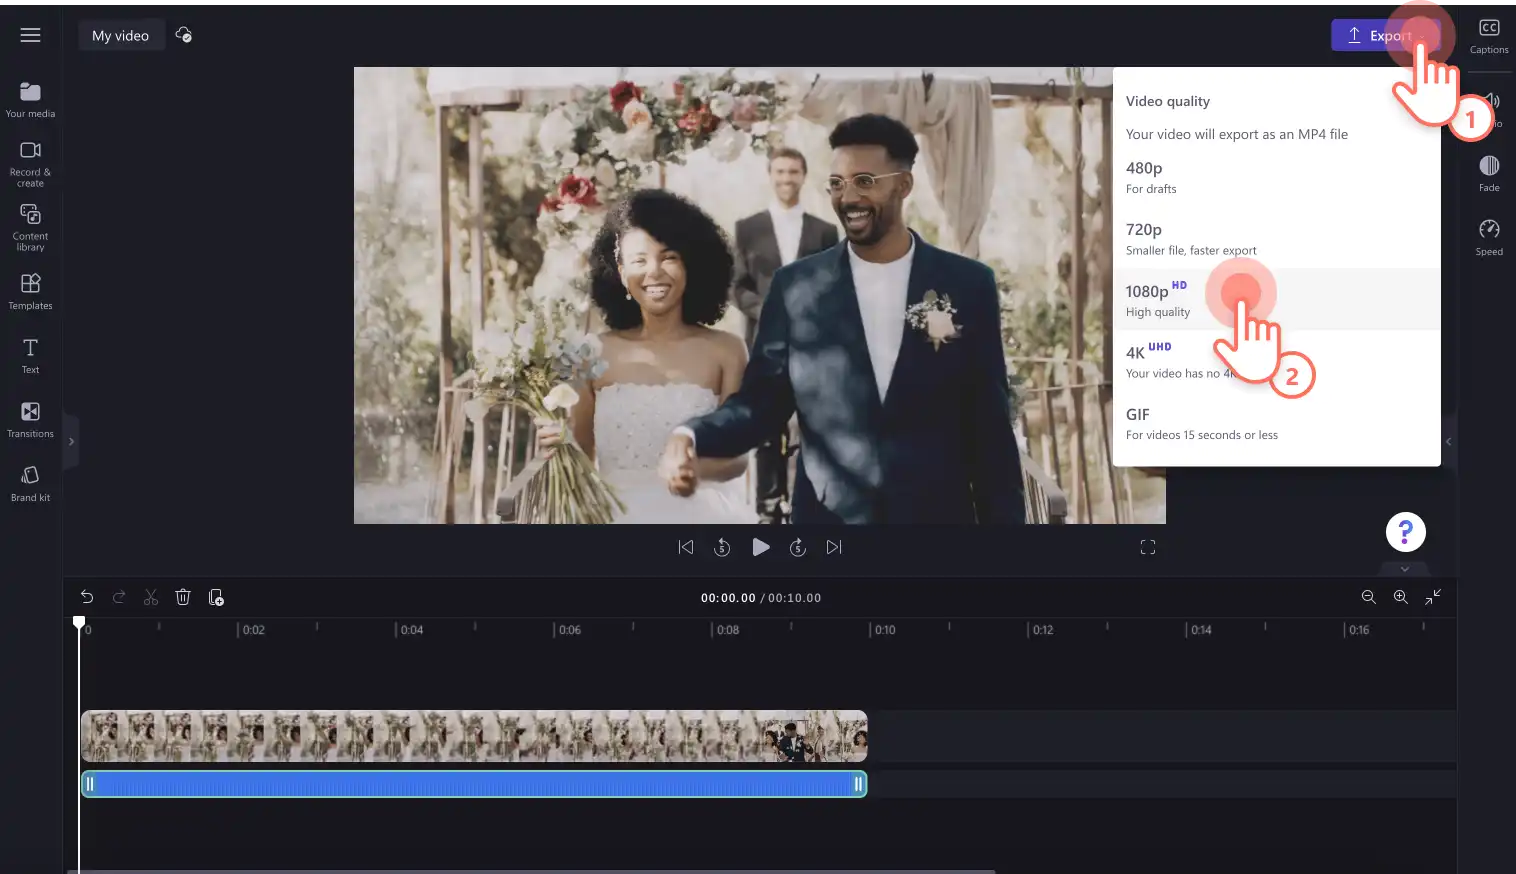The width and height of the screenshot is (1516, 874).
Task: Select 480p For drafts quality
Action: click(1276, 177)
